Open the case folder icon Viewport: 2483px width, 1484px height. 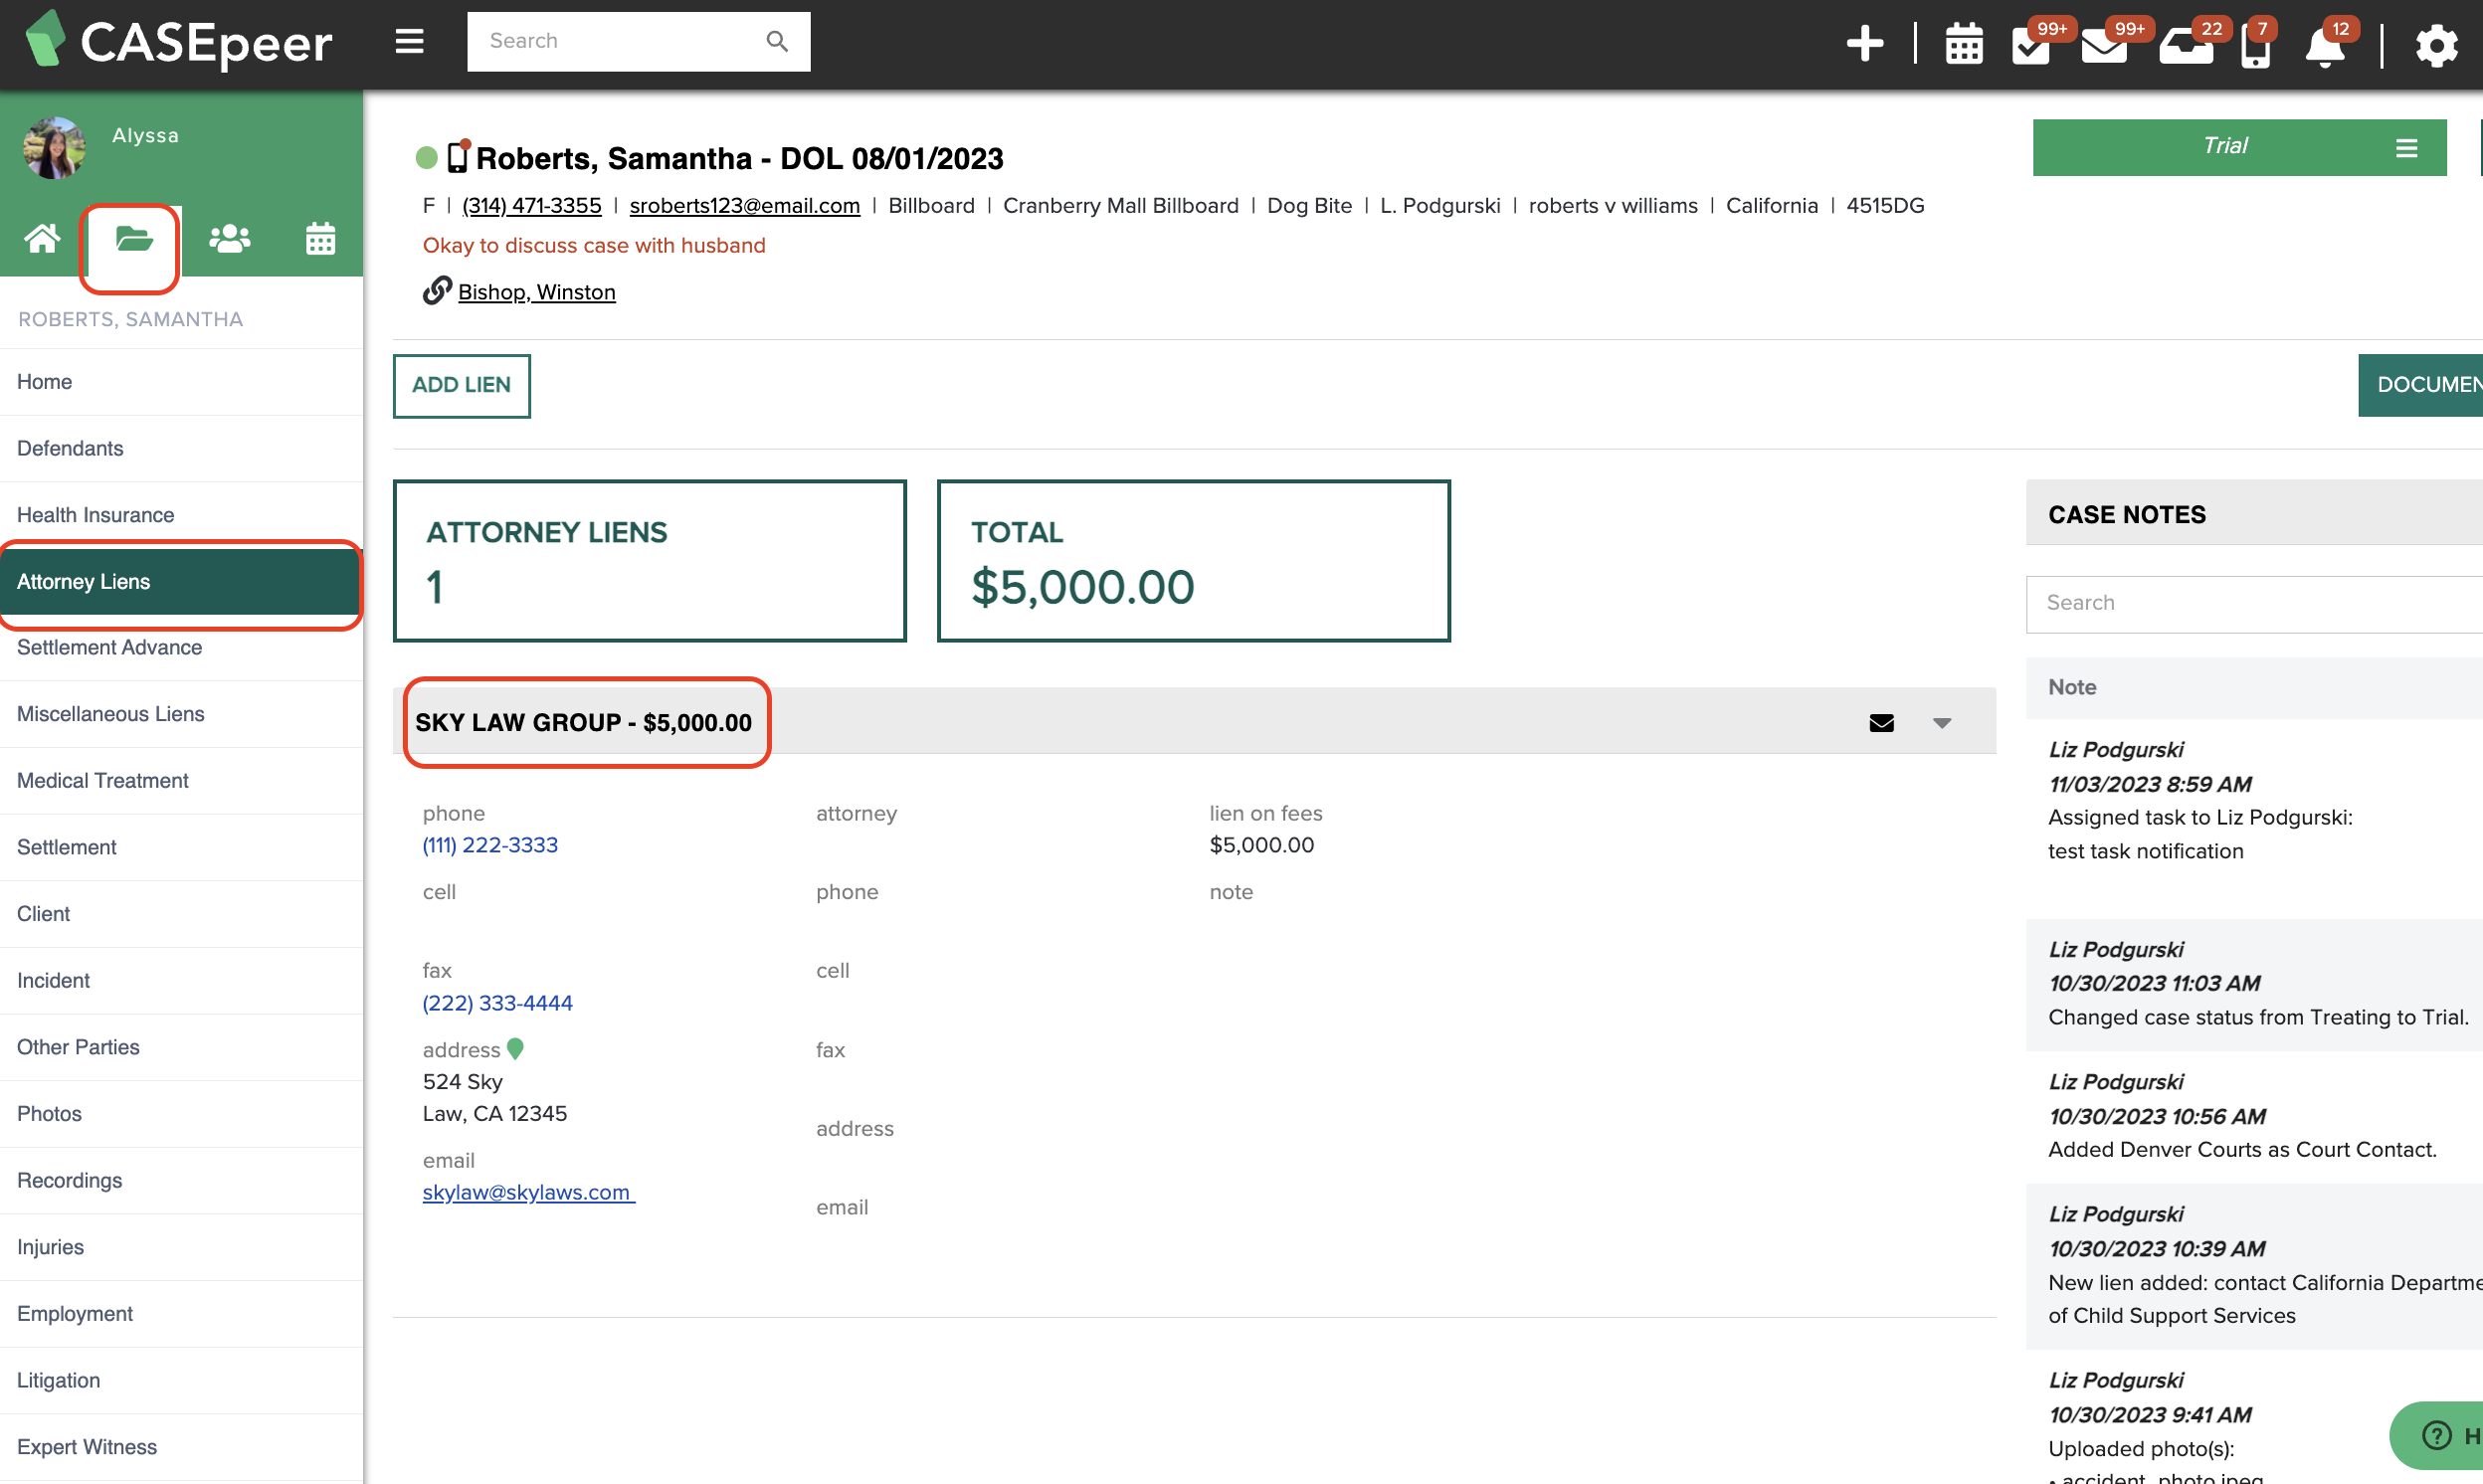click(133, 239)
